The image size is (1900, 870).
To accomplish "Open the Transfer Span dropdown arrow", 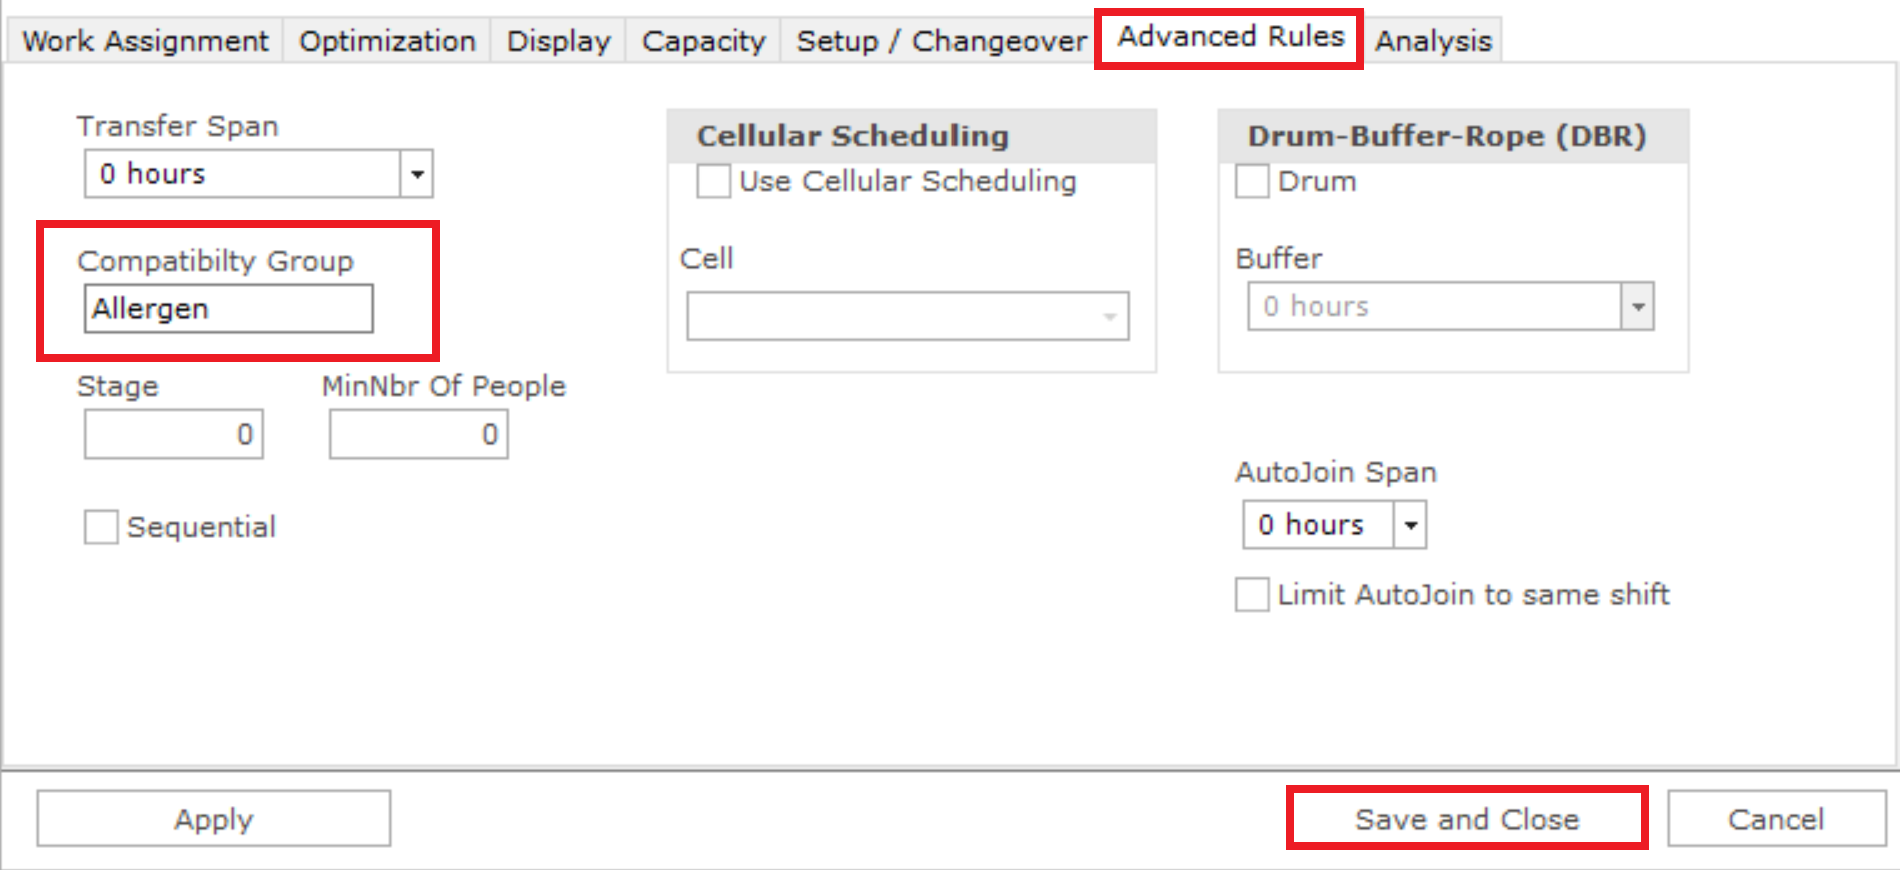I will pos(417,174).
